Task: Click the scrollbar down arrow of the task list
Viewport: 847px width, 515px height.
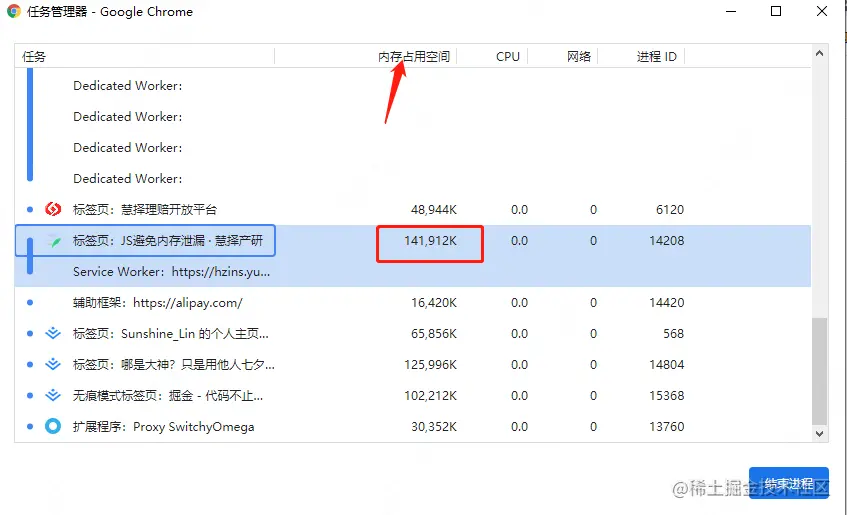Action: click(x=819, y=433)
